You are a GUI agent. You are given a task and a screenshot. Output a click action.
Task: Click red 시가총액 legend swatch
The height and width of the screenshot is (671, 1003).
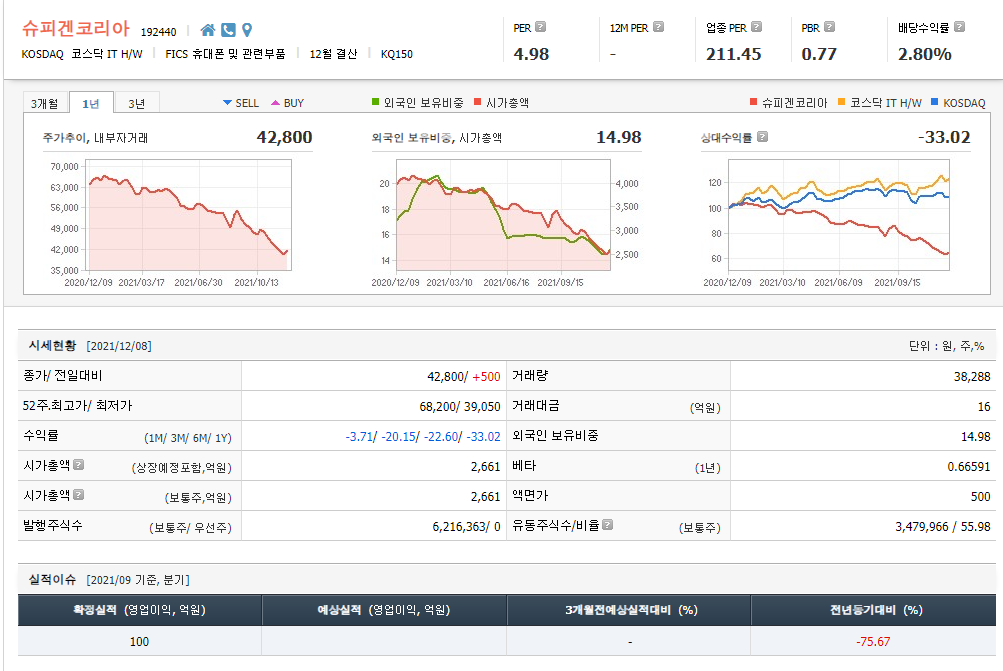(x=477, y=102)
